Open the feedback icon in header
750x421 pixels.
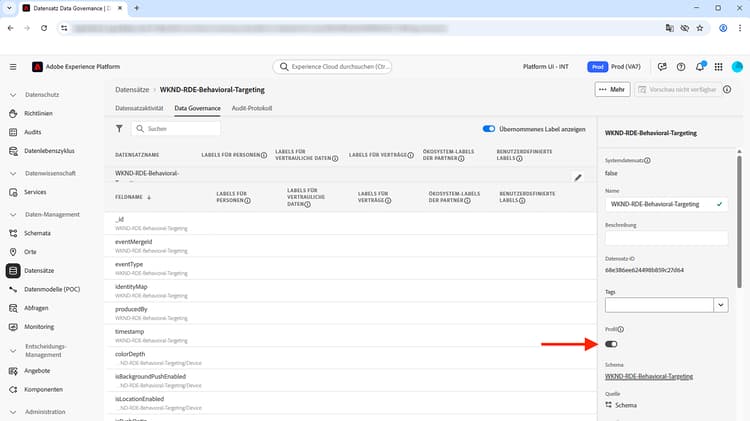tap(662, 66)
